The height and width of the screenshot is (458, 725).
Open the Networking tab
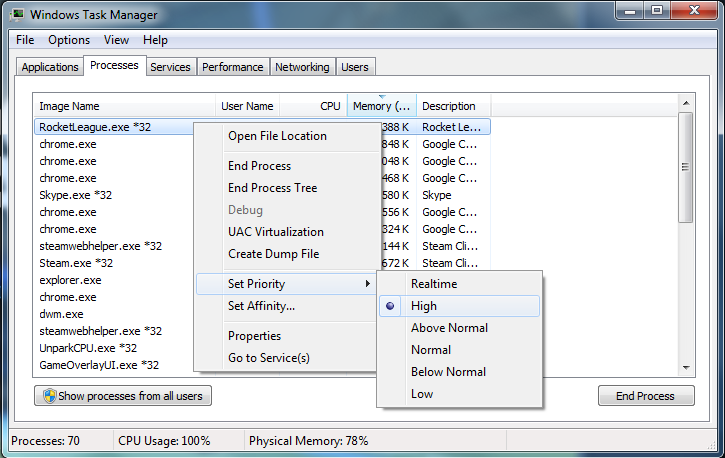pyautogui.click(x=302, y=67)
